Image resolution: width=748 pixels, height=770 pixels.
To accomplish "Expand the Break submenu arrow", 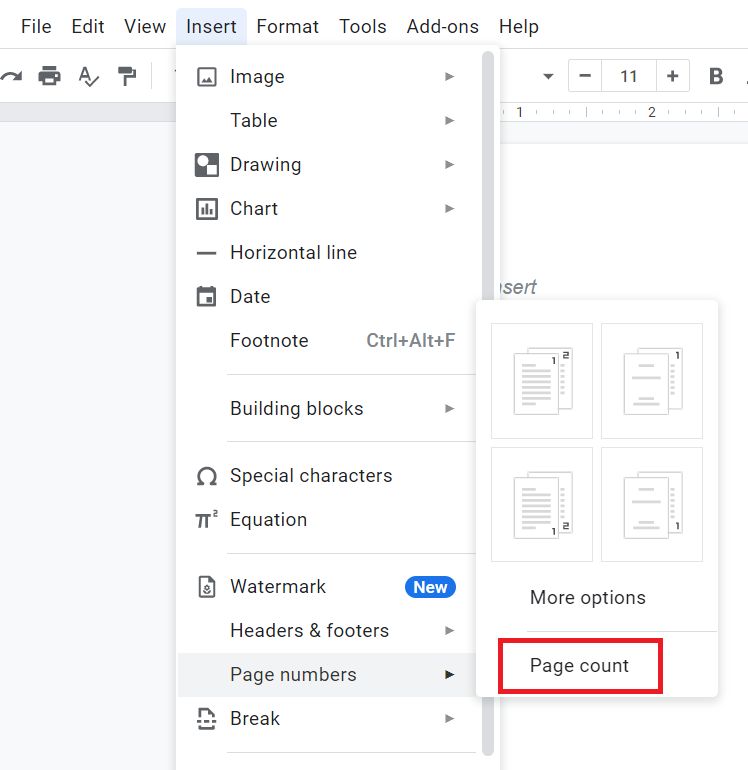I will 449,718.
